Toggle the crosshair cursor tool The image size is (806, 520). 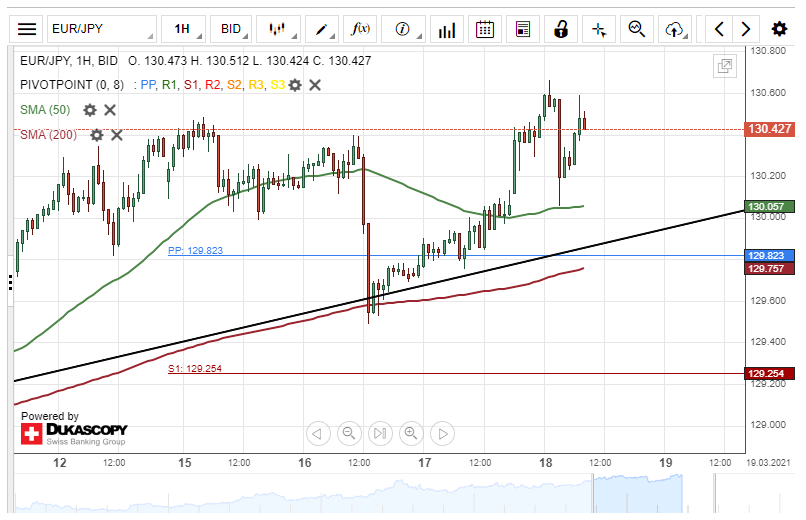coord(599,29)
